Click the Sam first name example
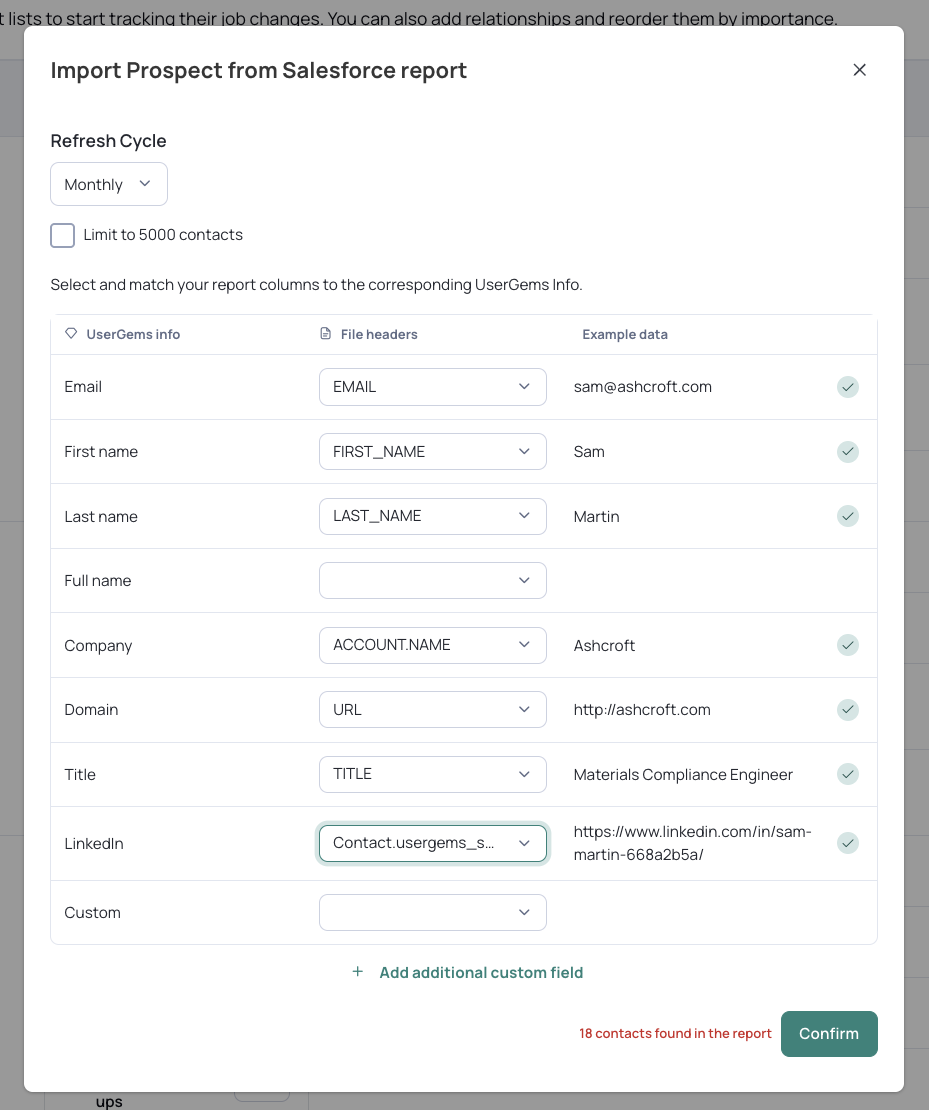 tap(588, 452)
